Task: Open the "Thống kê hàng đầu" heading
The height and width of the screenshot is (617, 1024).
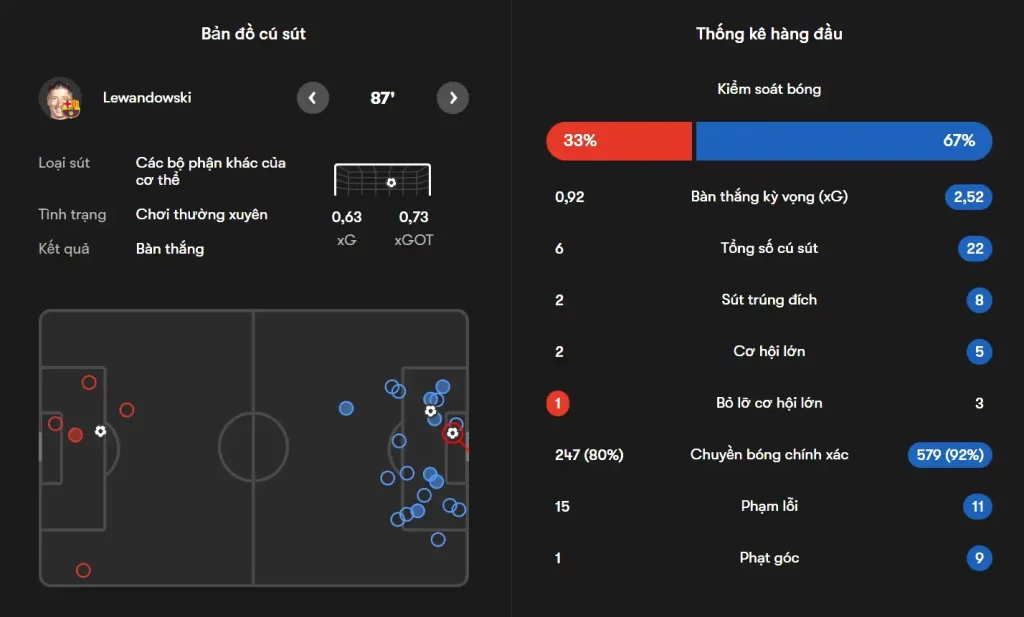Action: tap(769, 34)
